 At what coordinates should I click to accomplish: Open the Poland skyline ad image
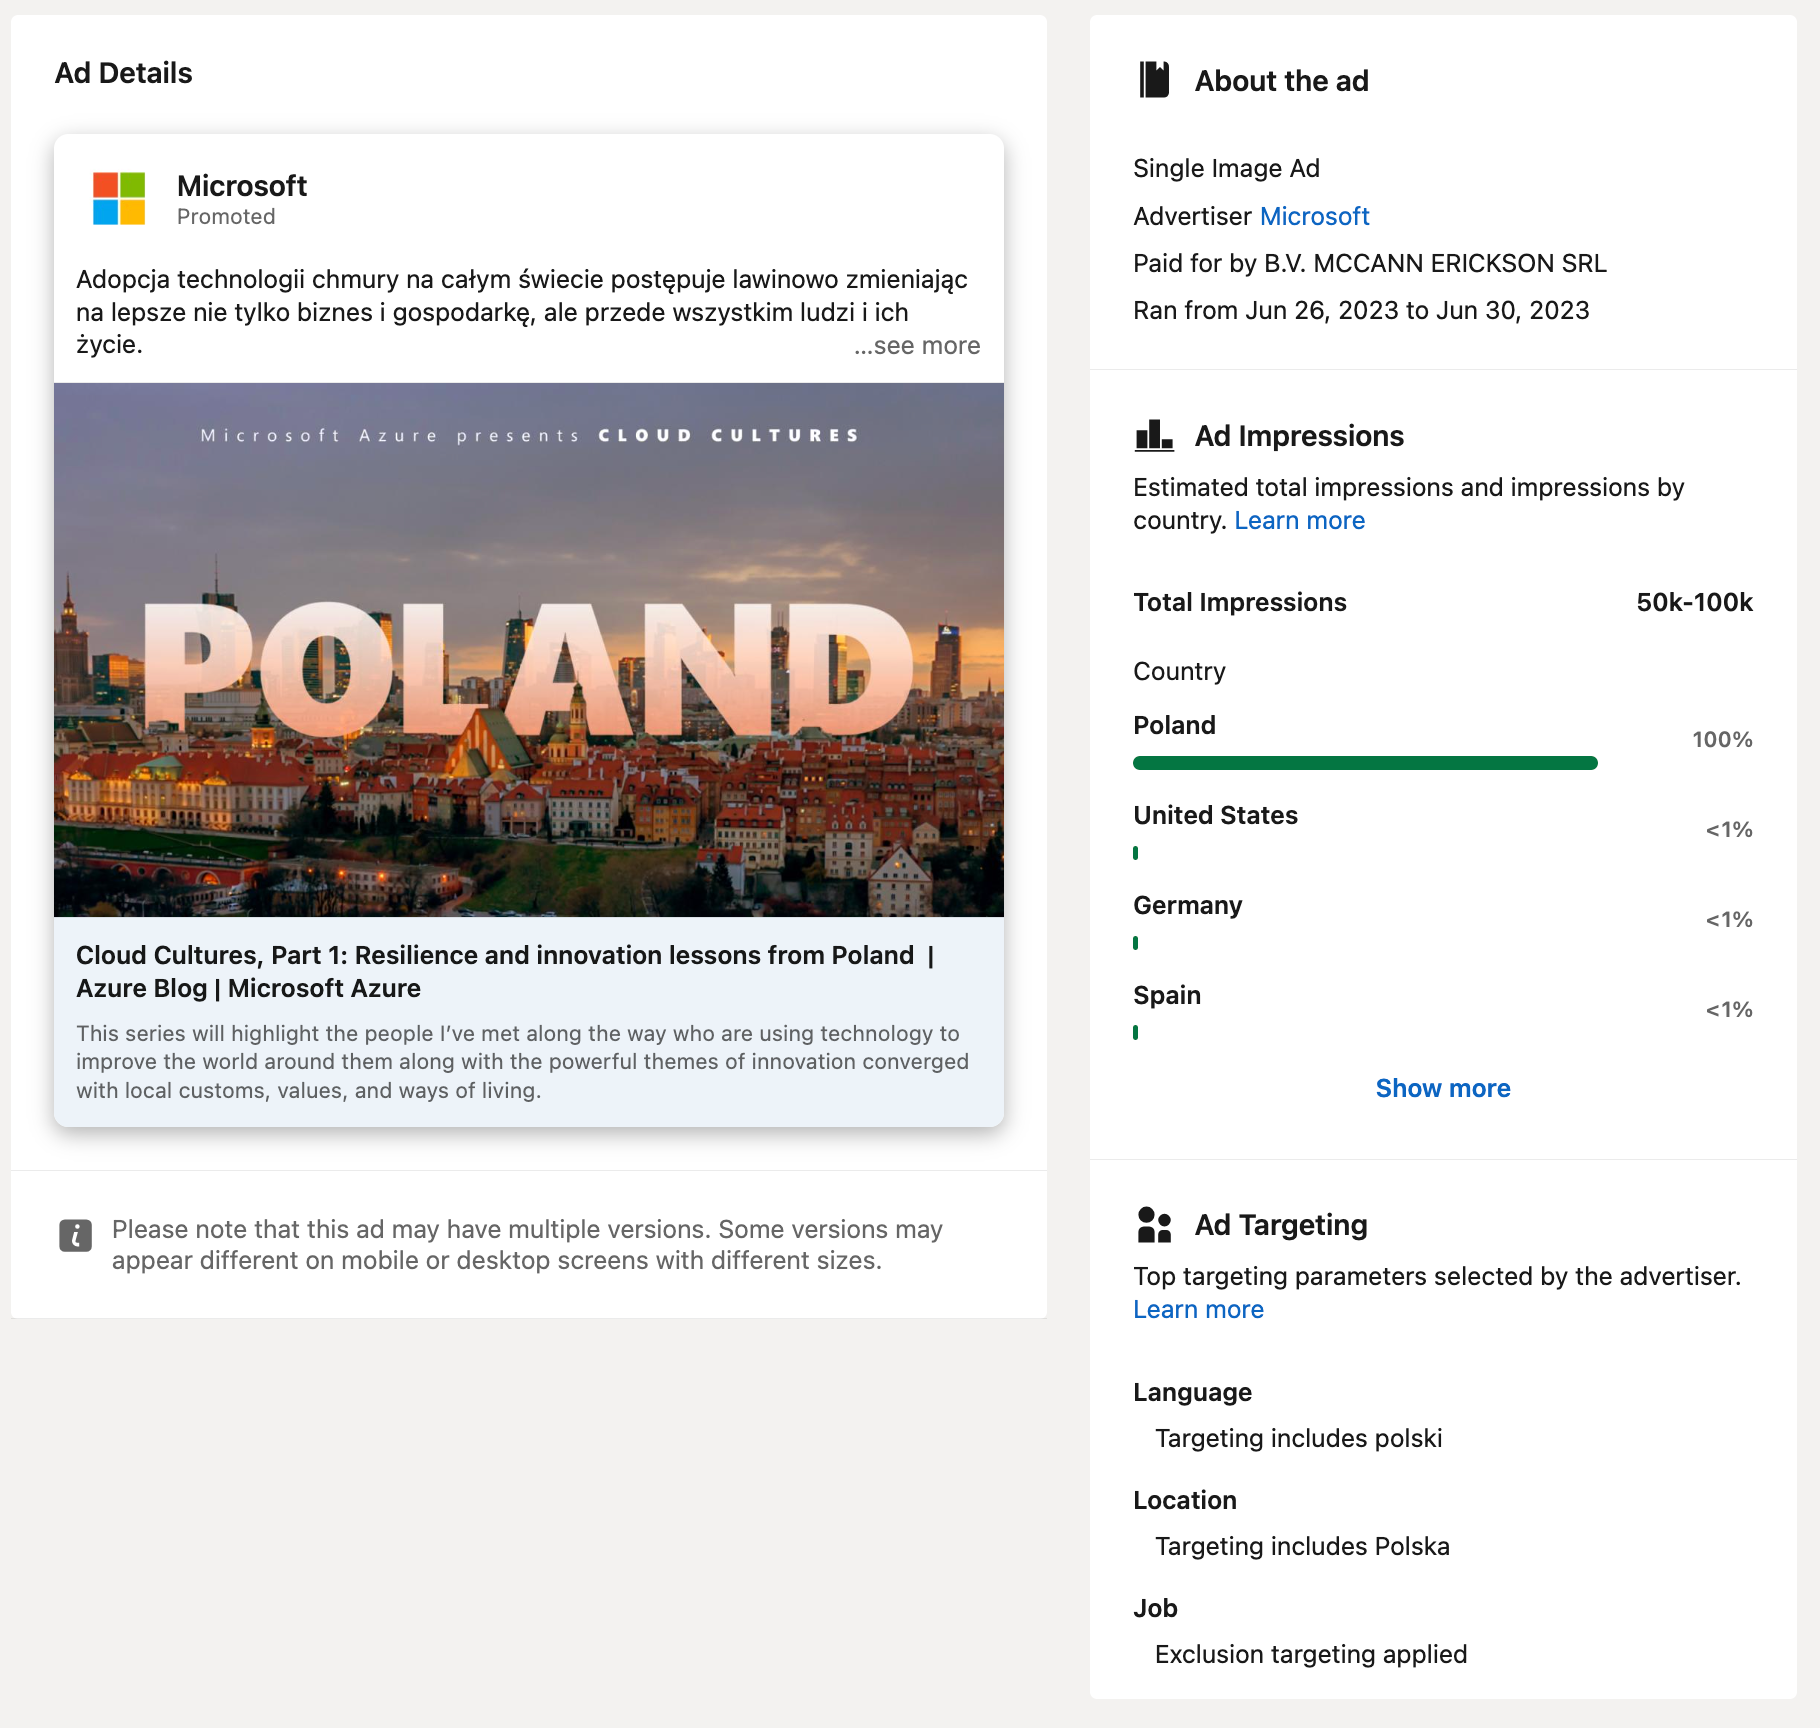(x=529, y=650)
